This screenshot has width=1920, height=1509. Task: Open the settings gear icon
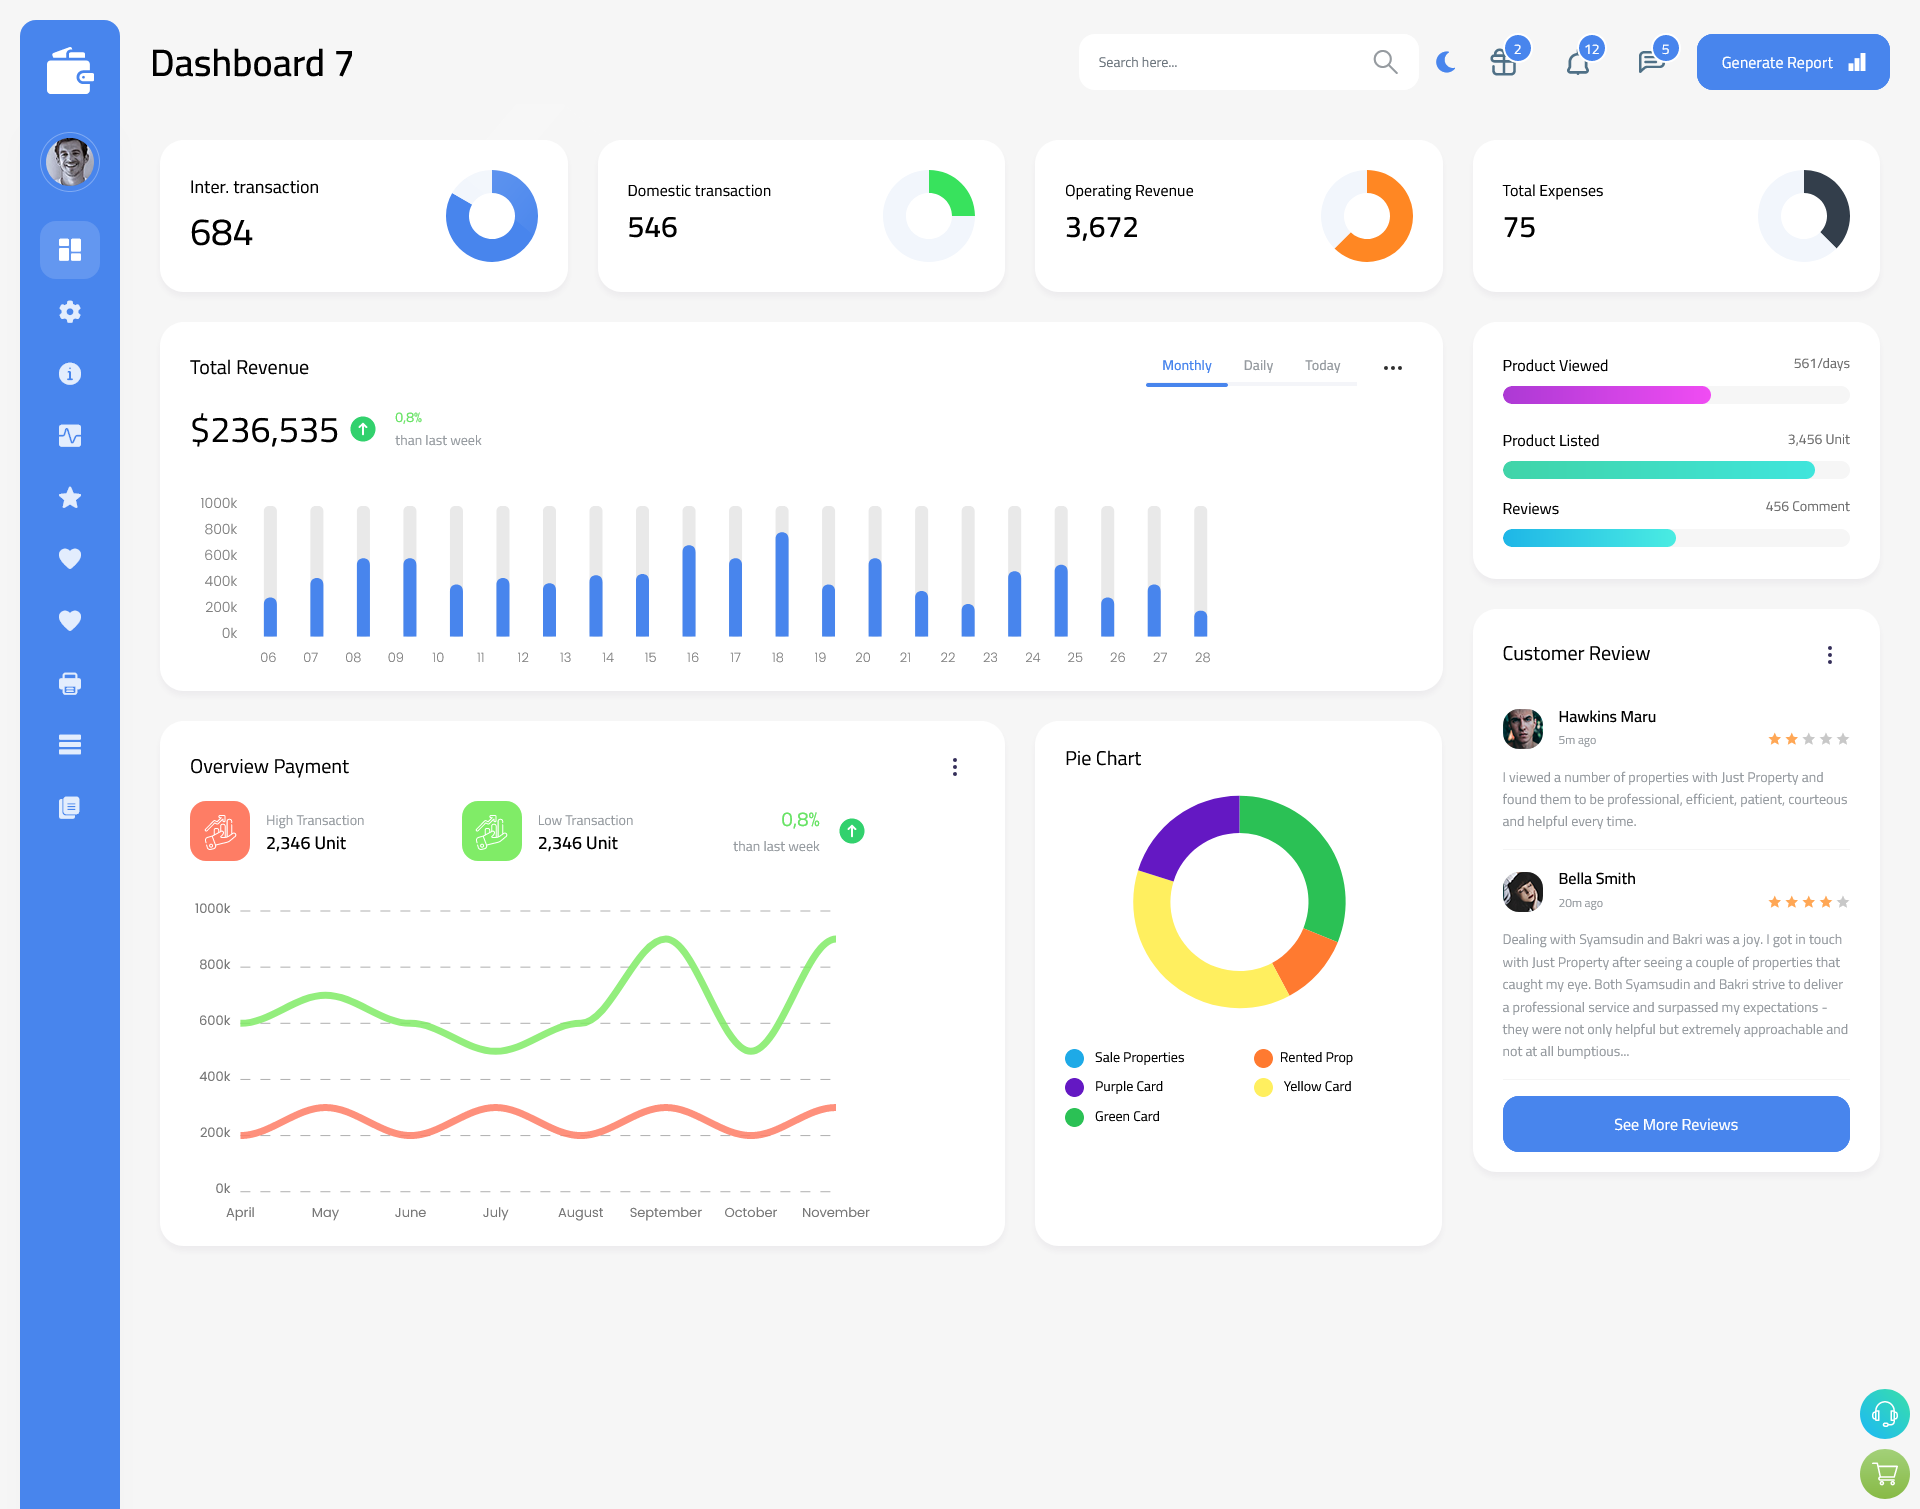click(70, 310)
